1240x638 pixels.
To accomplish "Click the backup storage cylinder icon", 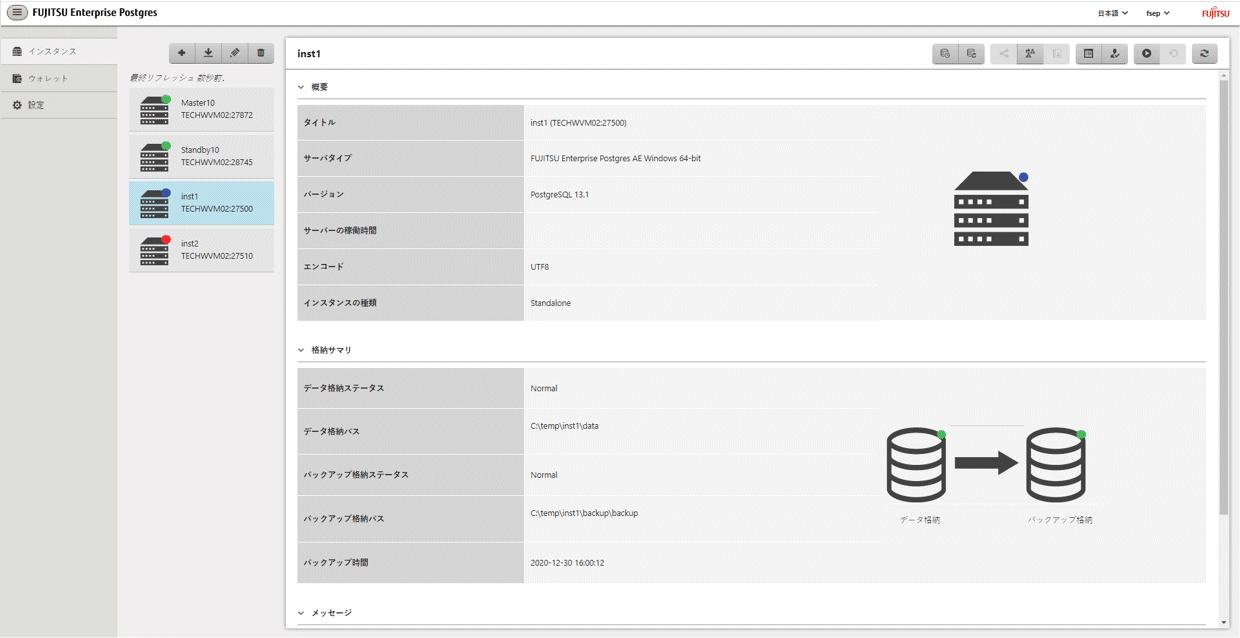I will [x=1056, y=465].
